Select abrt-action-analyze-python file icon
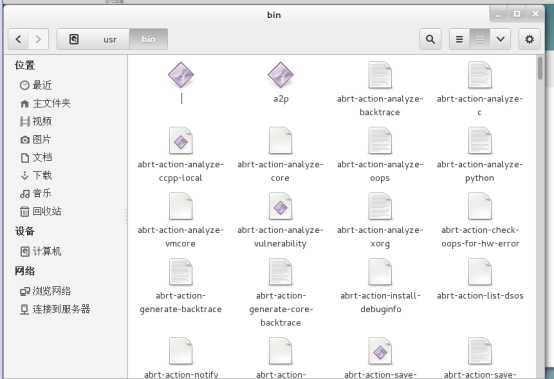The image size is (554, 379). pos(480,141)
